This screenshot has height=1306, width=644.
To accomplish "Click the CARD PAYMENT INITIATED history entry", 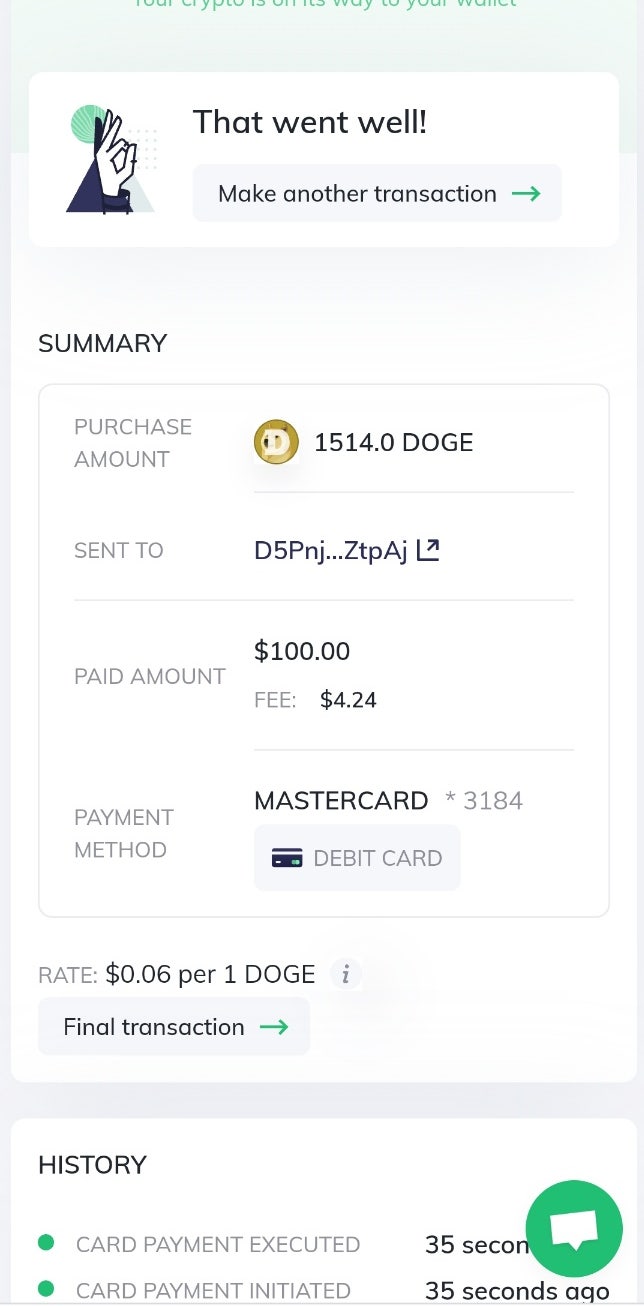I will point(213,1291).
